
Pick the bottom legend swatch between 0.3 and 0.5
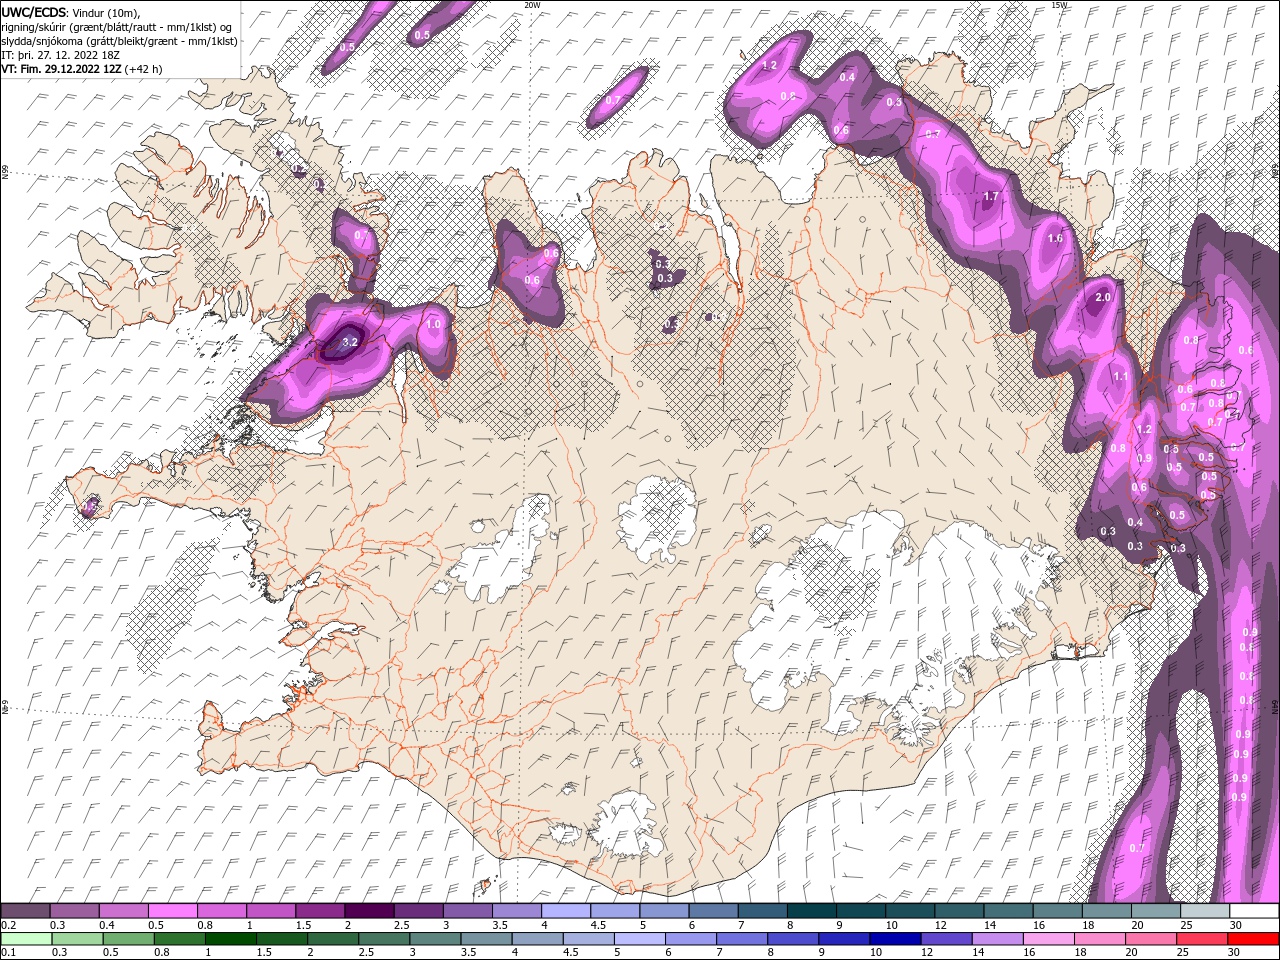coord(77,939)
